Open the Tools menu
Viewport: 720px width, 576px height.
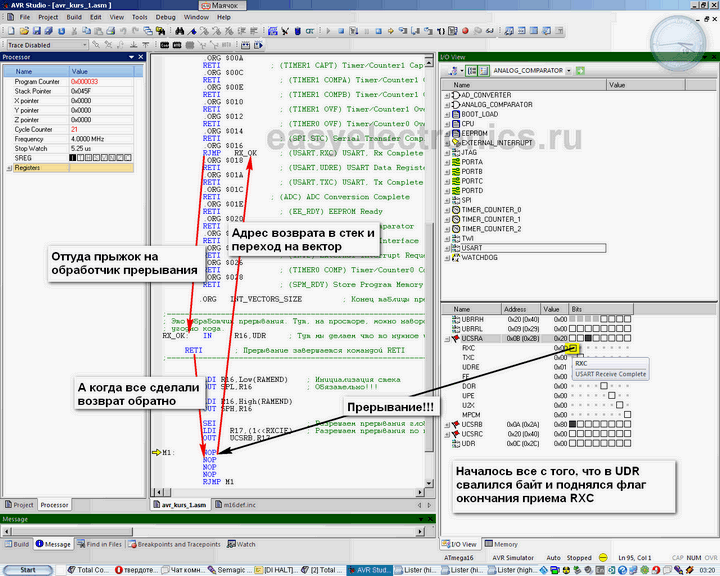(140, 17)
